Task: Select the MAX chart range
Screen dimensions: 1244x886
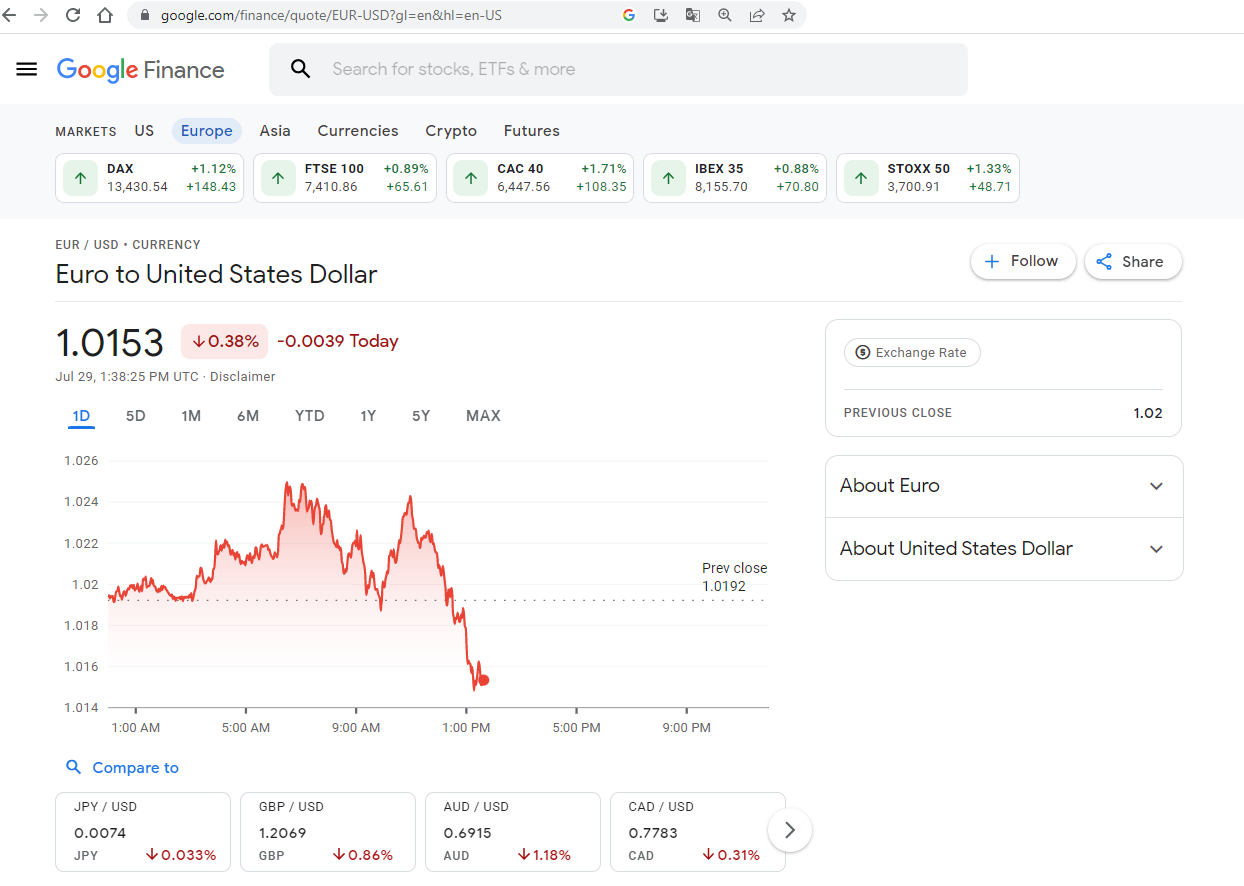Action: [x=483, y=416]
